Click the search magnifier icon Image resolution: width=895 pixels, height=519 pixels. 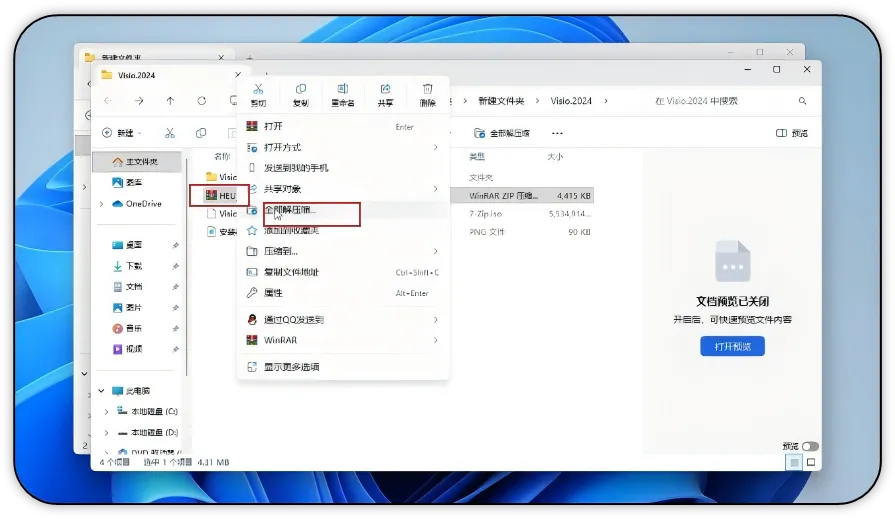point(803,101)
